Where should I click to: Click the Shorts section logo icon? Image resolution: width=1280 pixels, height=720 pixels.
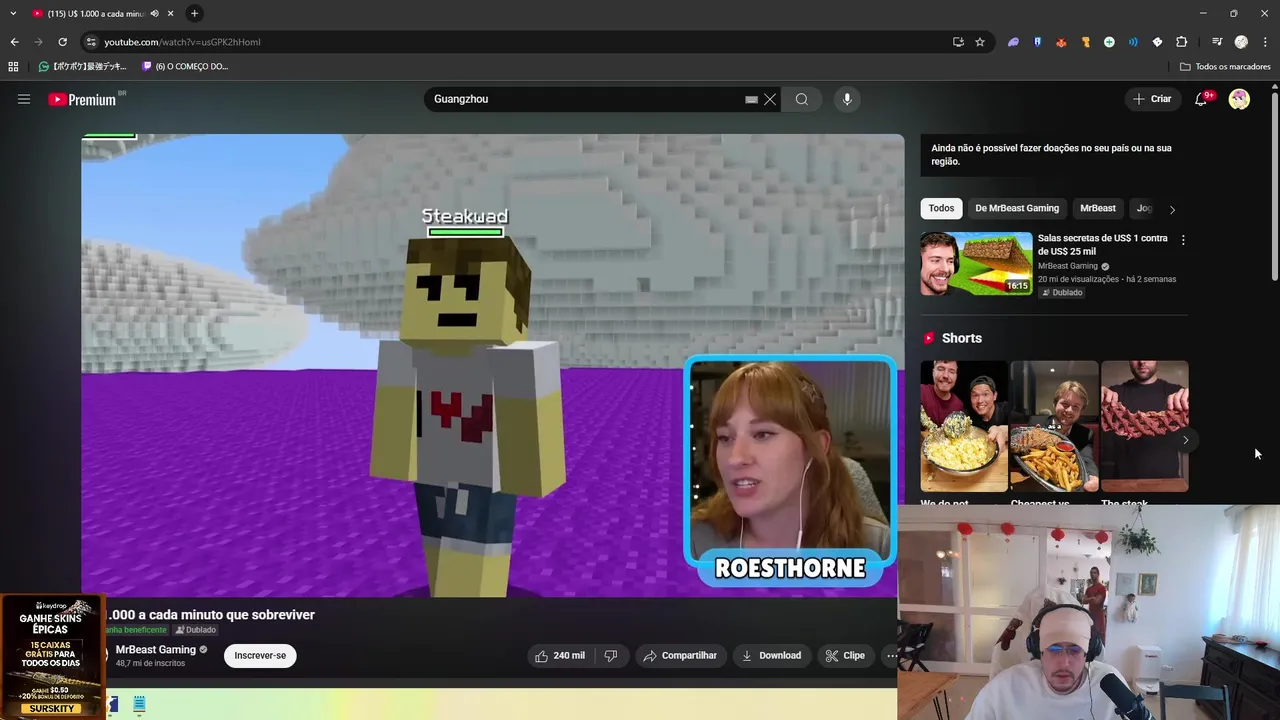pos(929,338)
